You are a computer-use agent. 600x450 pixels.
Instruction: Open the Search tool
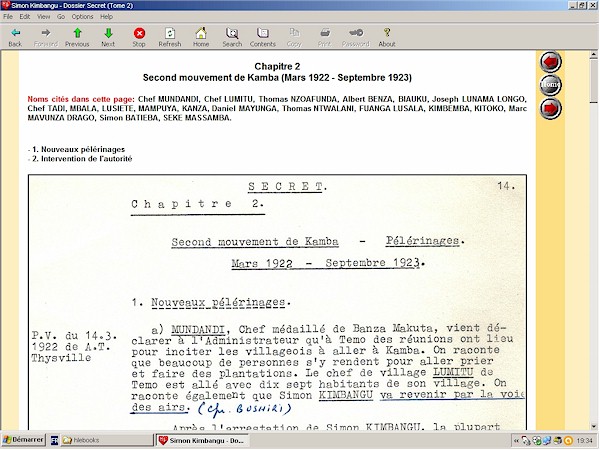(232, 37)
